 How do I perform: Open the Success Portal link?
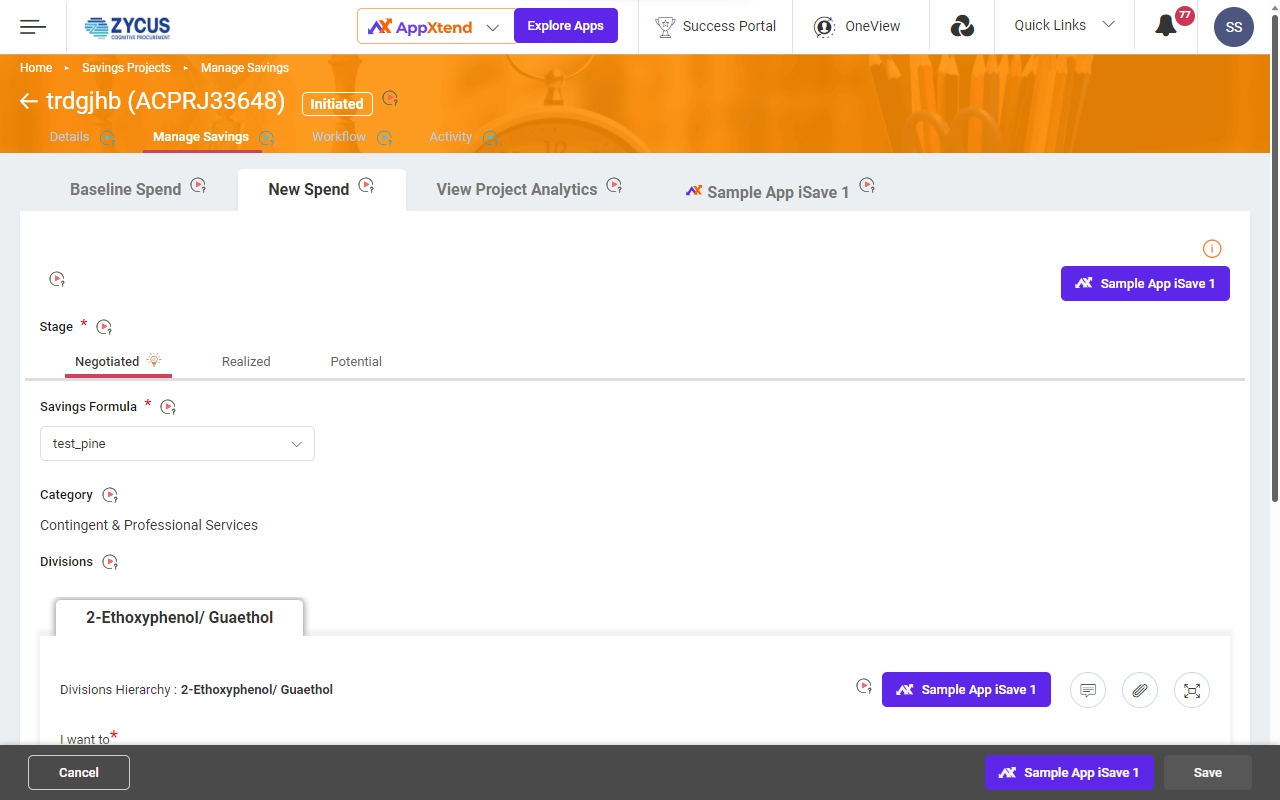click(x=715, y=26)
